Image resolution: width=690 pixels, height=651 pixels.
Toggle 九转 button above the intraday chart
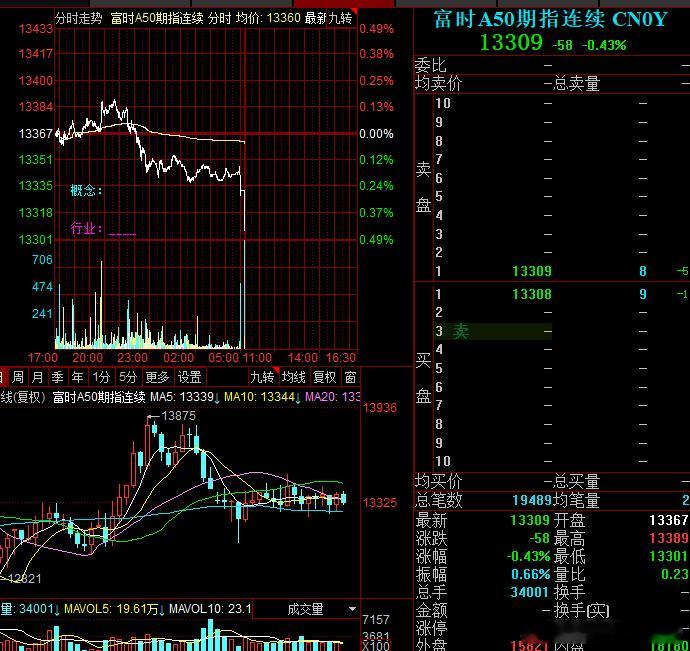[341, 18]
